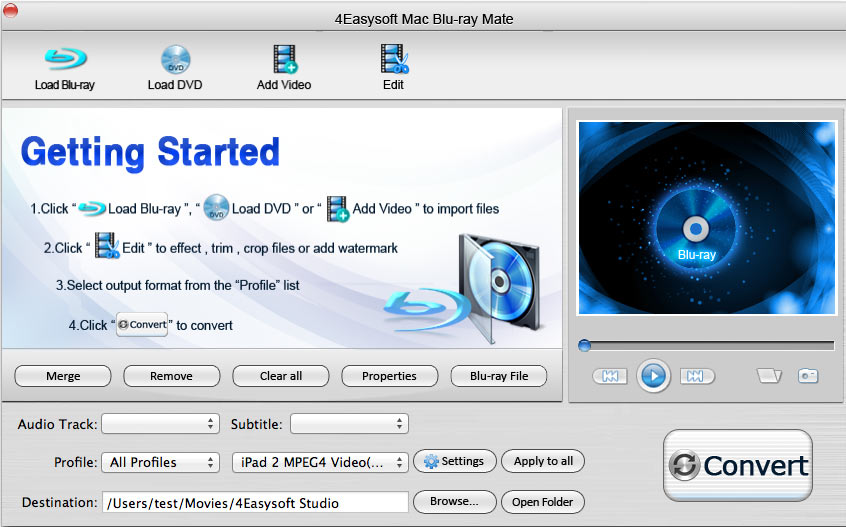
Task: Click the Open Folder button
Action: (x=543, y=502)
